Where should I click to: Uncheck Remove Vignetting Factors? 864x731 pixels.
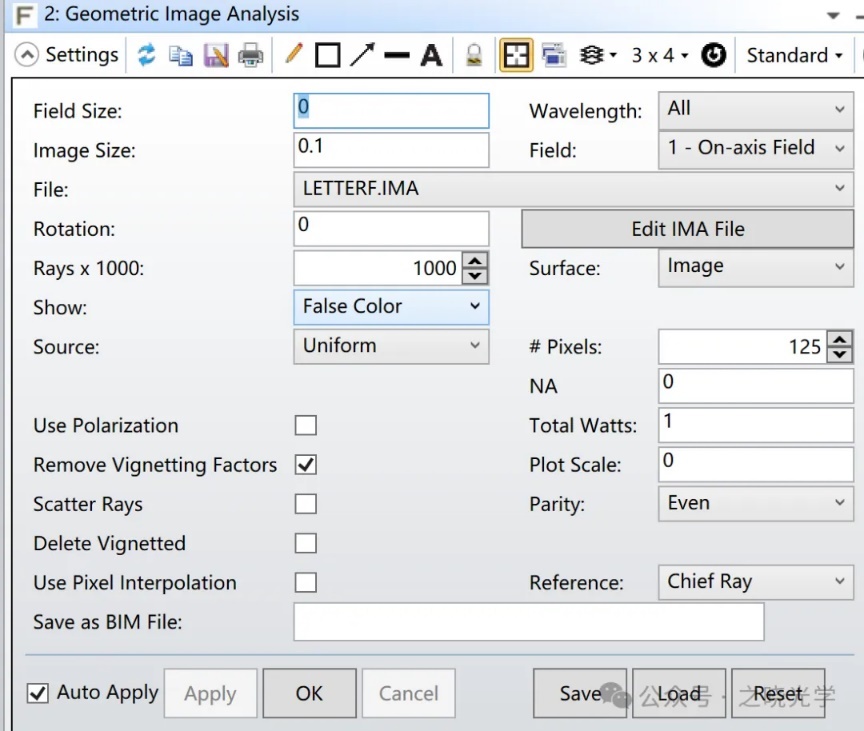coord(306,465)
